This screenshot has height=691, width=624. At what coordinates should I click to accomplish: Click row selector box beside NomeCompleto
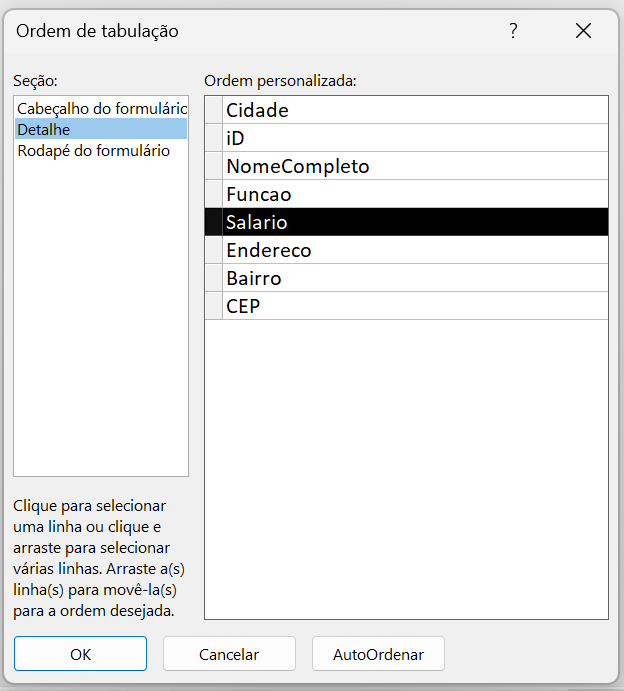point(213,166)
